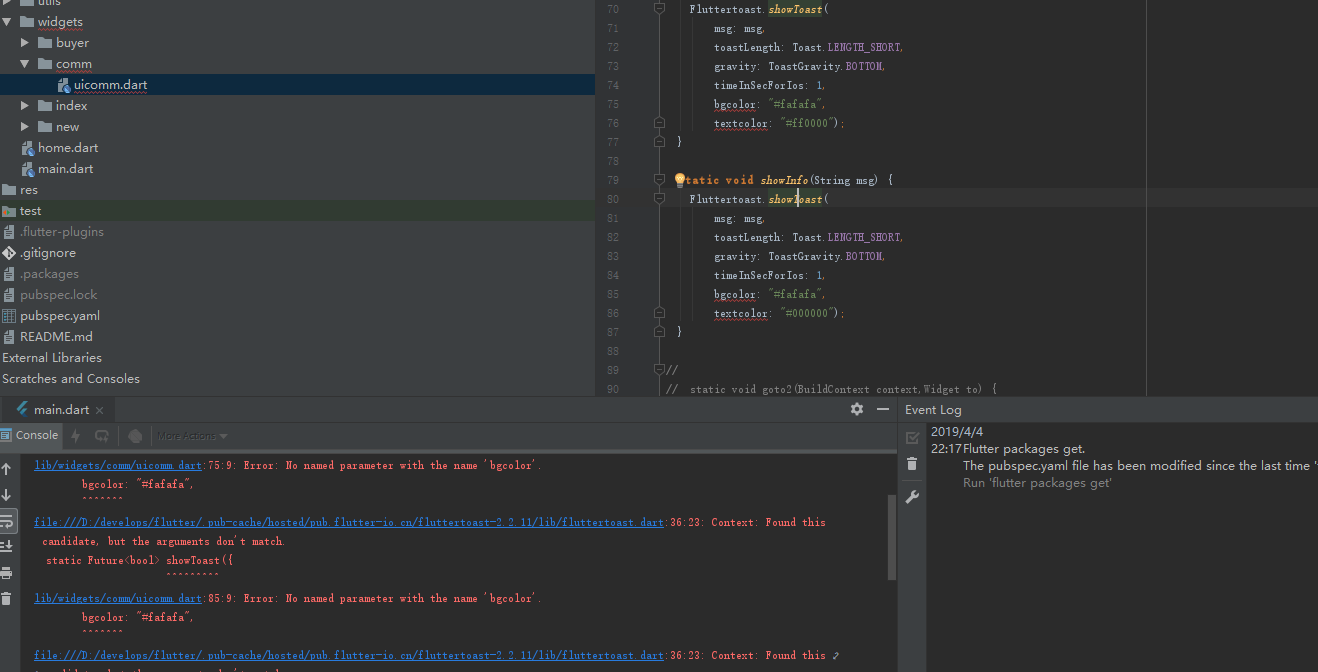Viewport: 1318px width, 672px height.
Task: Hide the run panel with minimize dash icon
Action: tap(883, 409)
